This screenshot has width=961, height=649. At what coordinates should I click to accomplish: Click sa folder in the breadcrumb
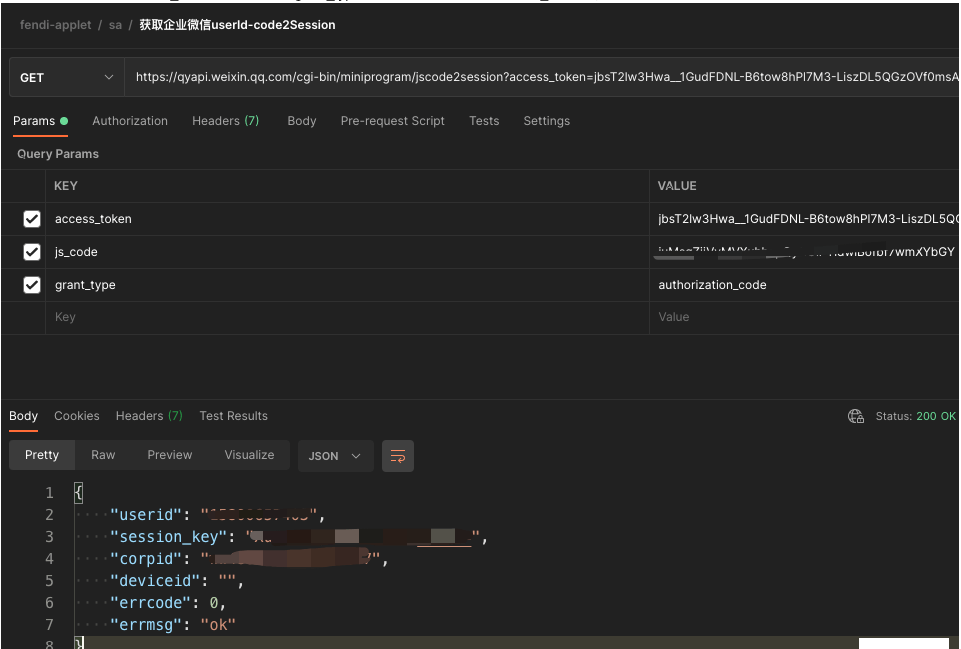(x=115, y=25)
